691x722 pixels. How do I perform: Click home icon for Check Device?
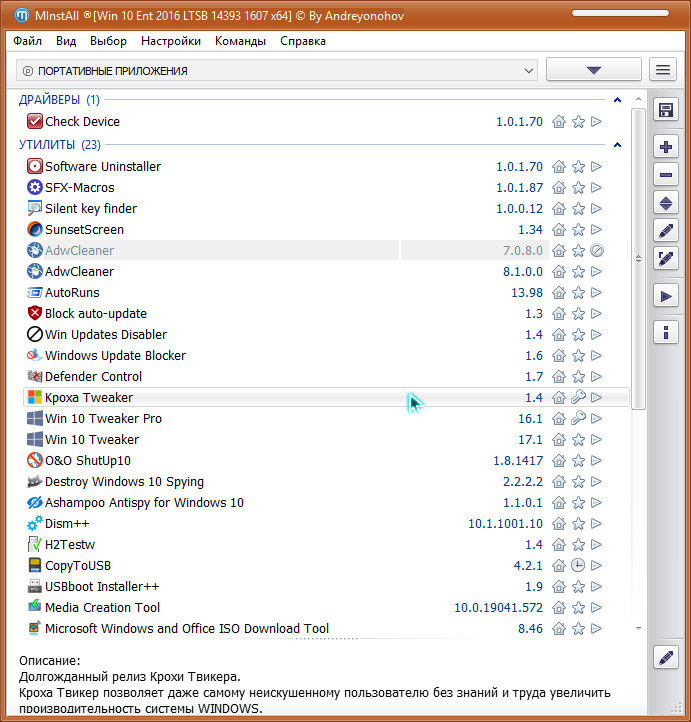(x=559, y=122)
